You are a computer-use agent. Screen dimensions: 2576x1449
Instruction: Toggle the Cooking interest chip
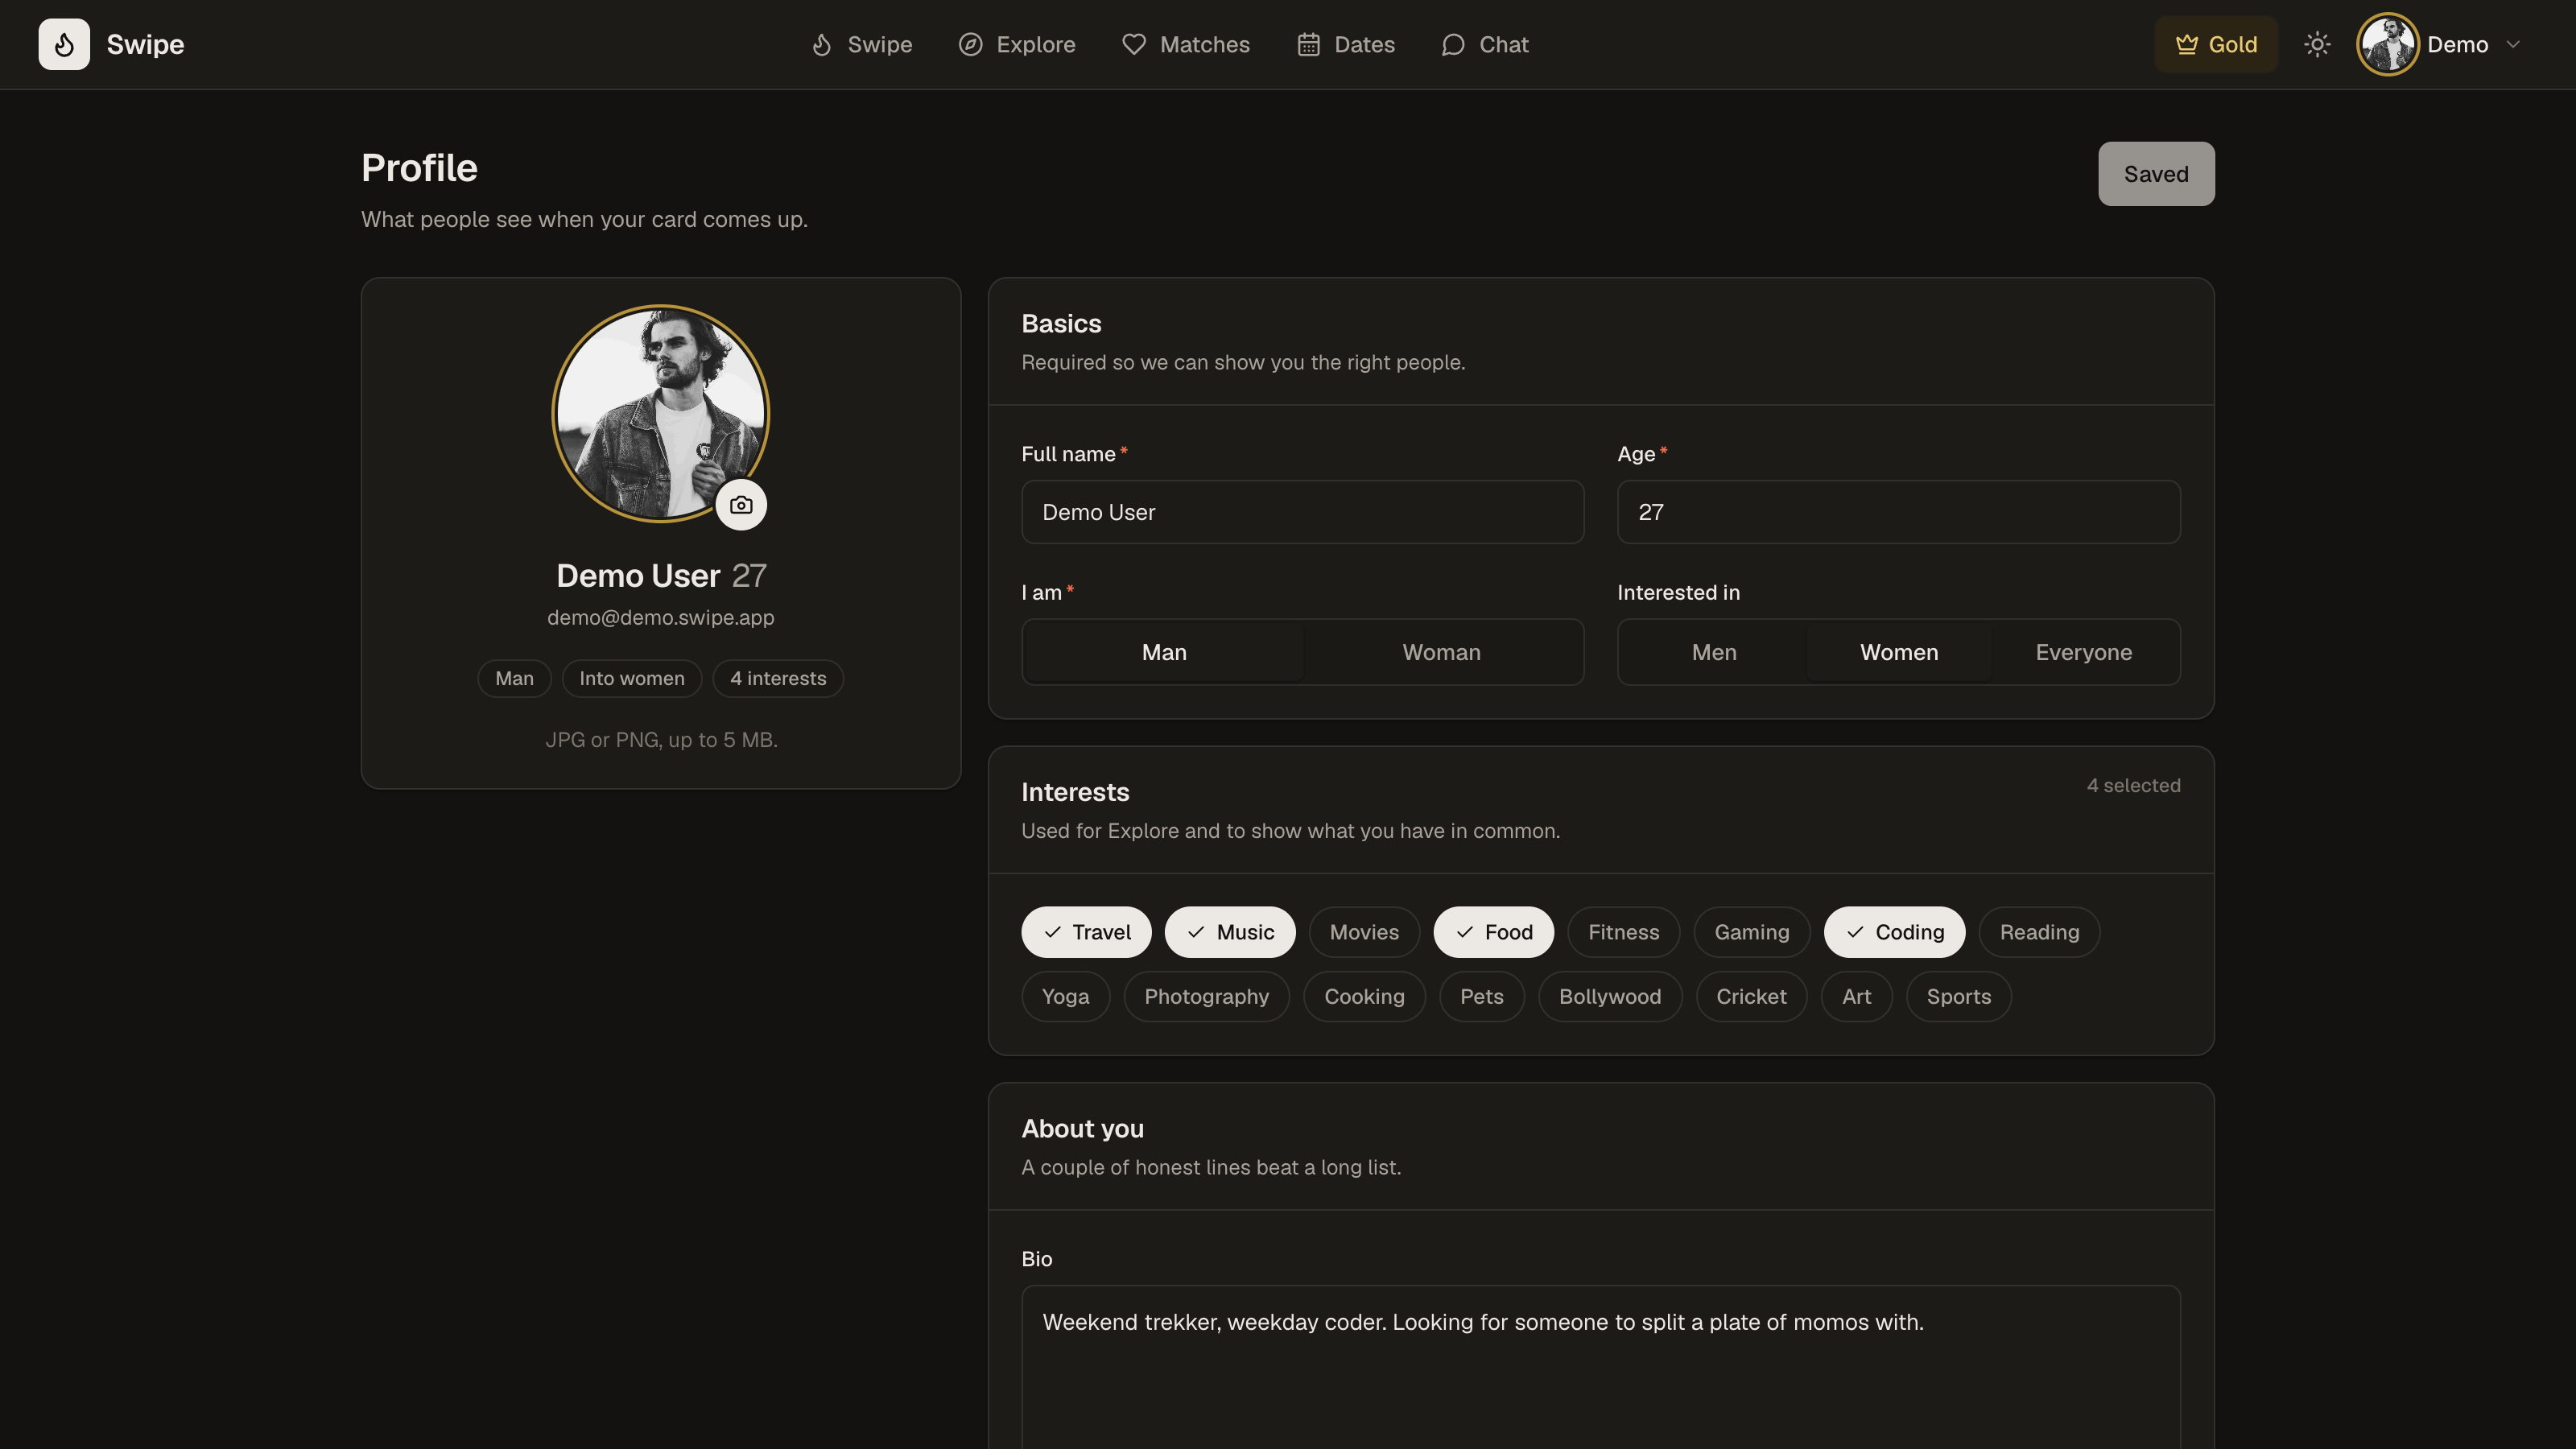[x=1364, y=997]
